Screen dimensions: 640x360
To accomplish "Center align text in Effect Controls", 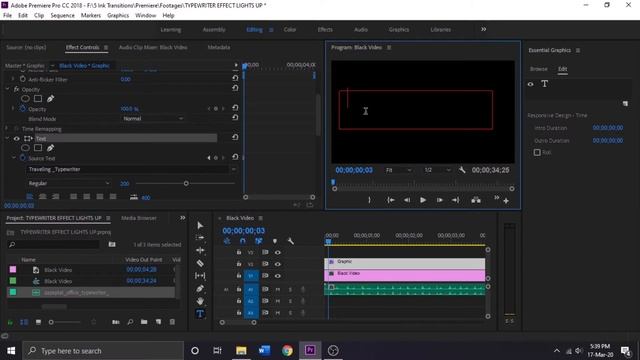I will 42,197.
